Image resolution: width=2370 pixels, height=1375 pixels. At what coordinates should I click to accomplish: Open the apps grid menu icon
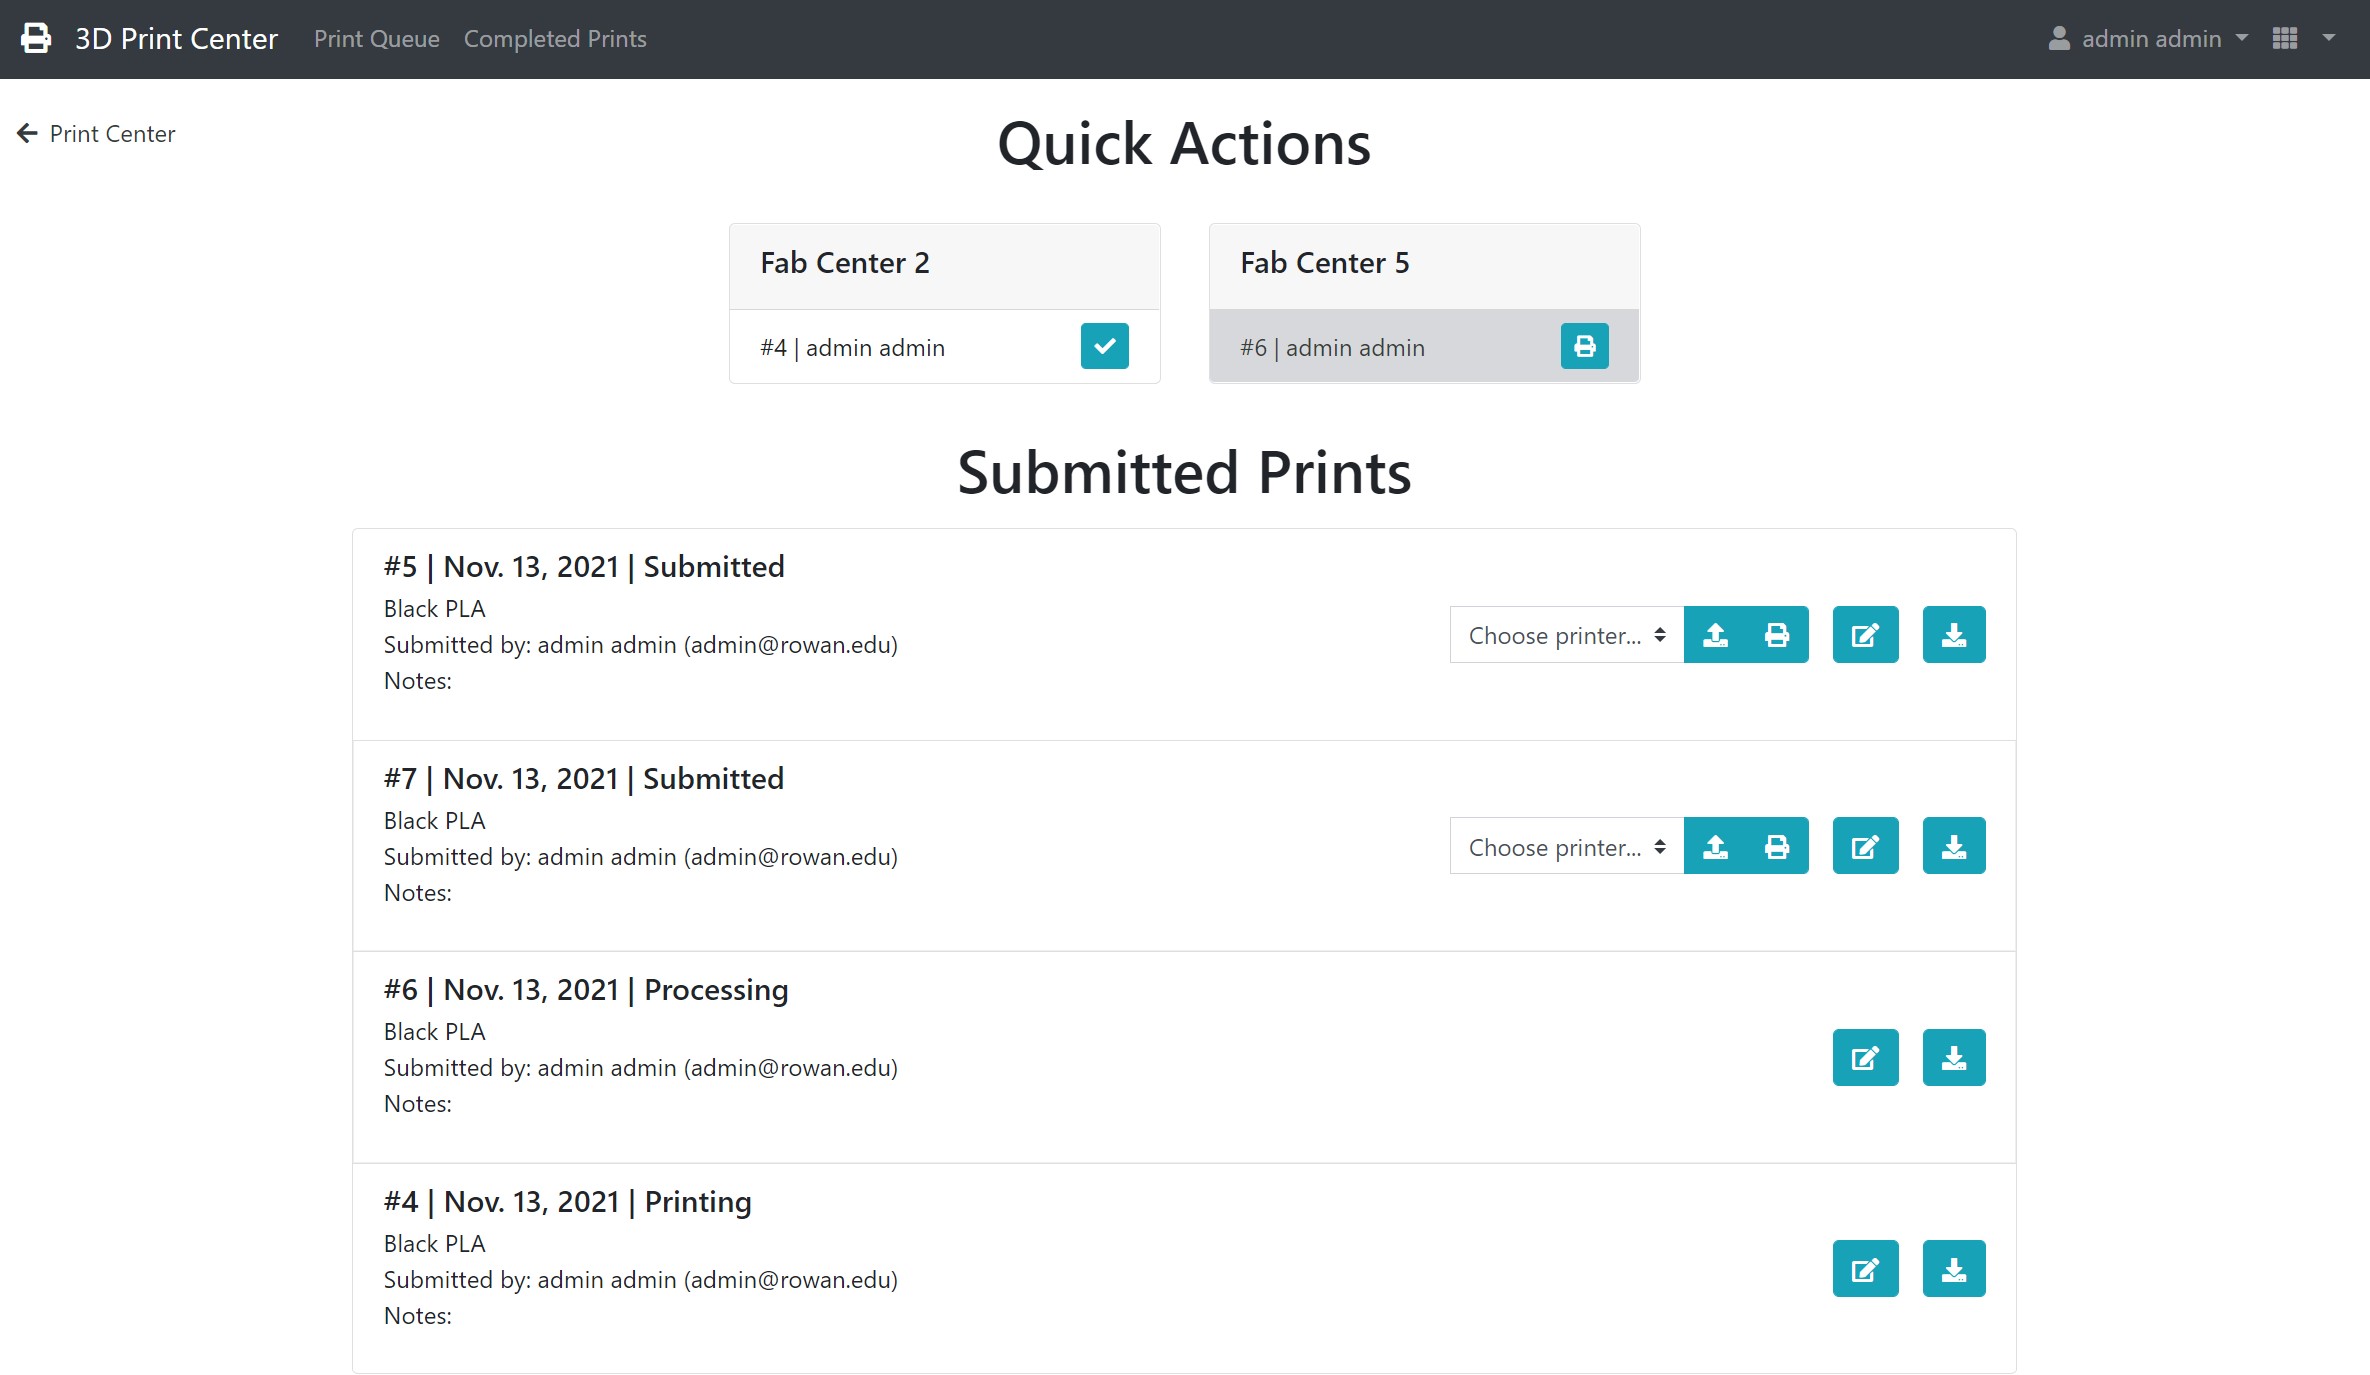point(2285,39)
